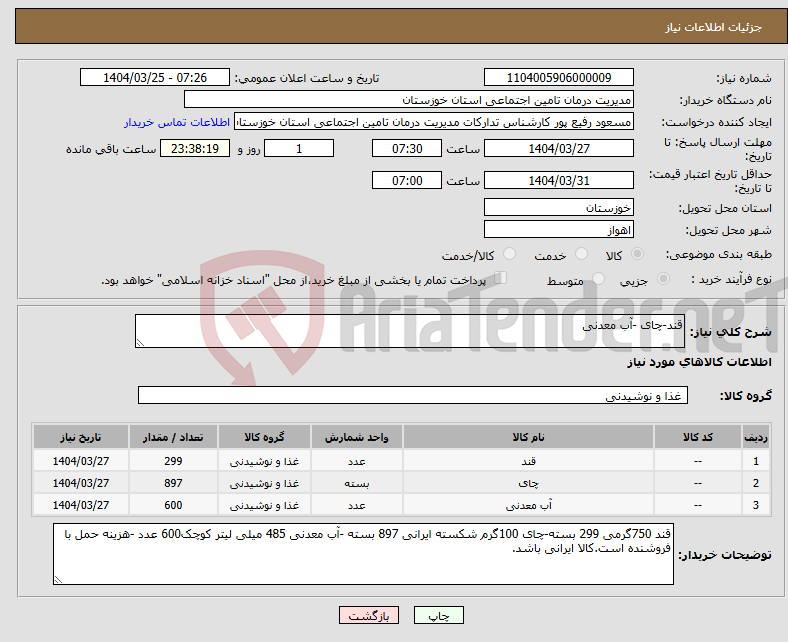Click the شماره نیاز number field
Image resolution: width=788 pixels, height=642 pixels.
tap(559, 78)
